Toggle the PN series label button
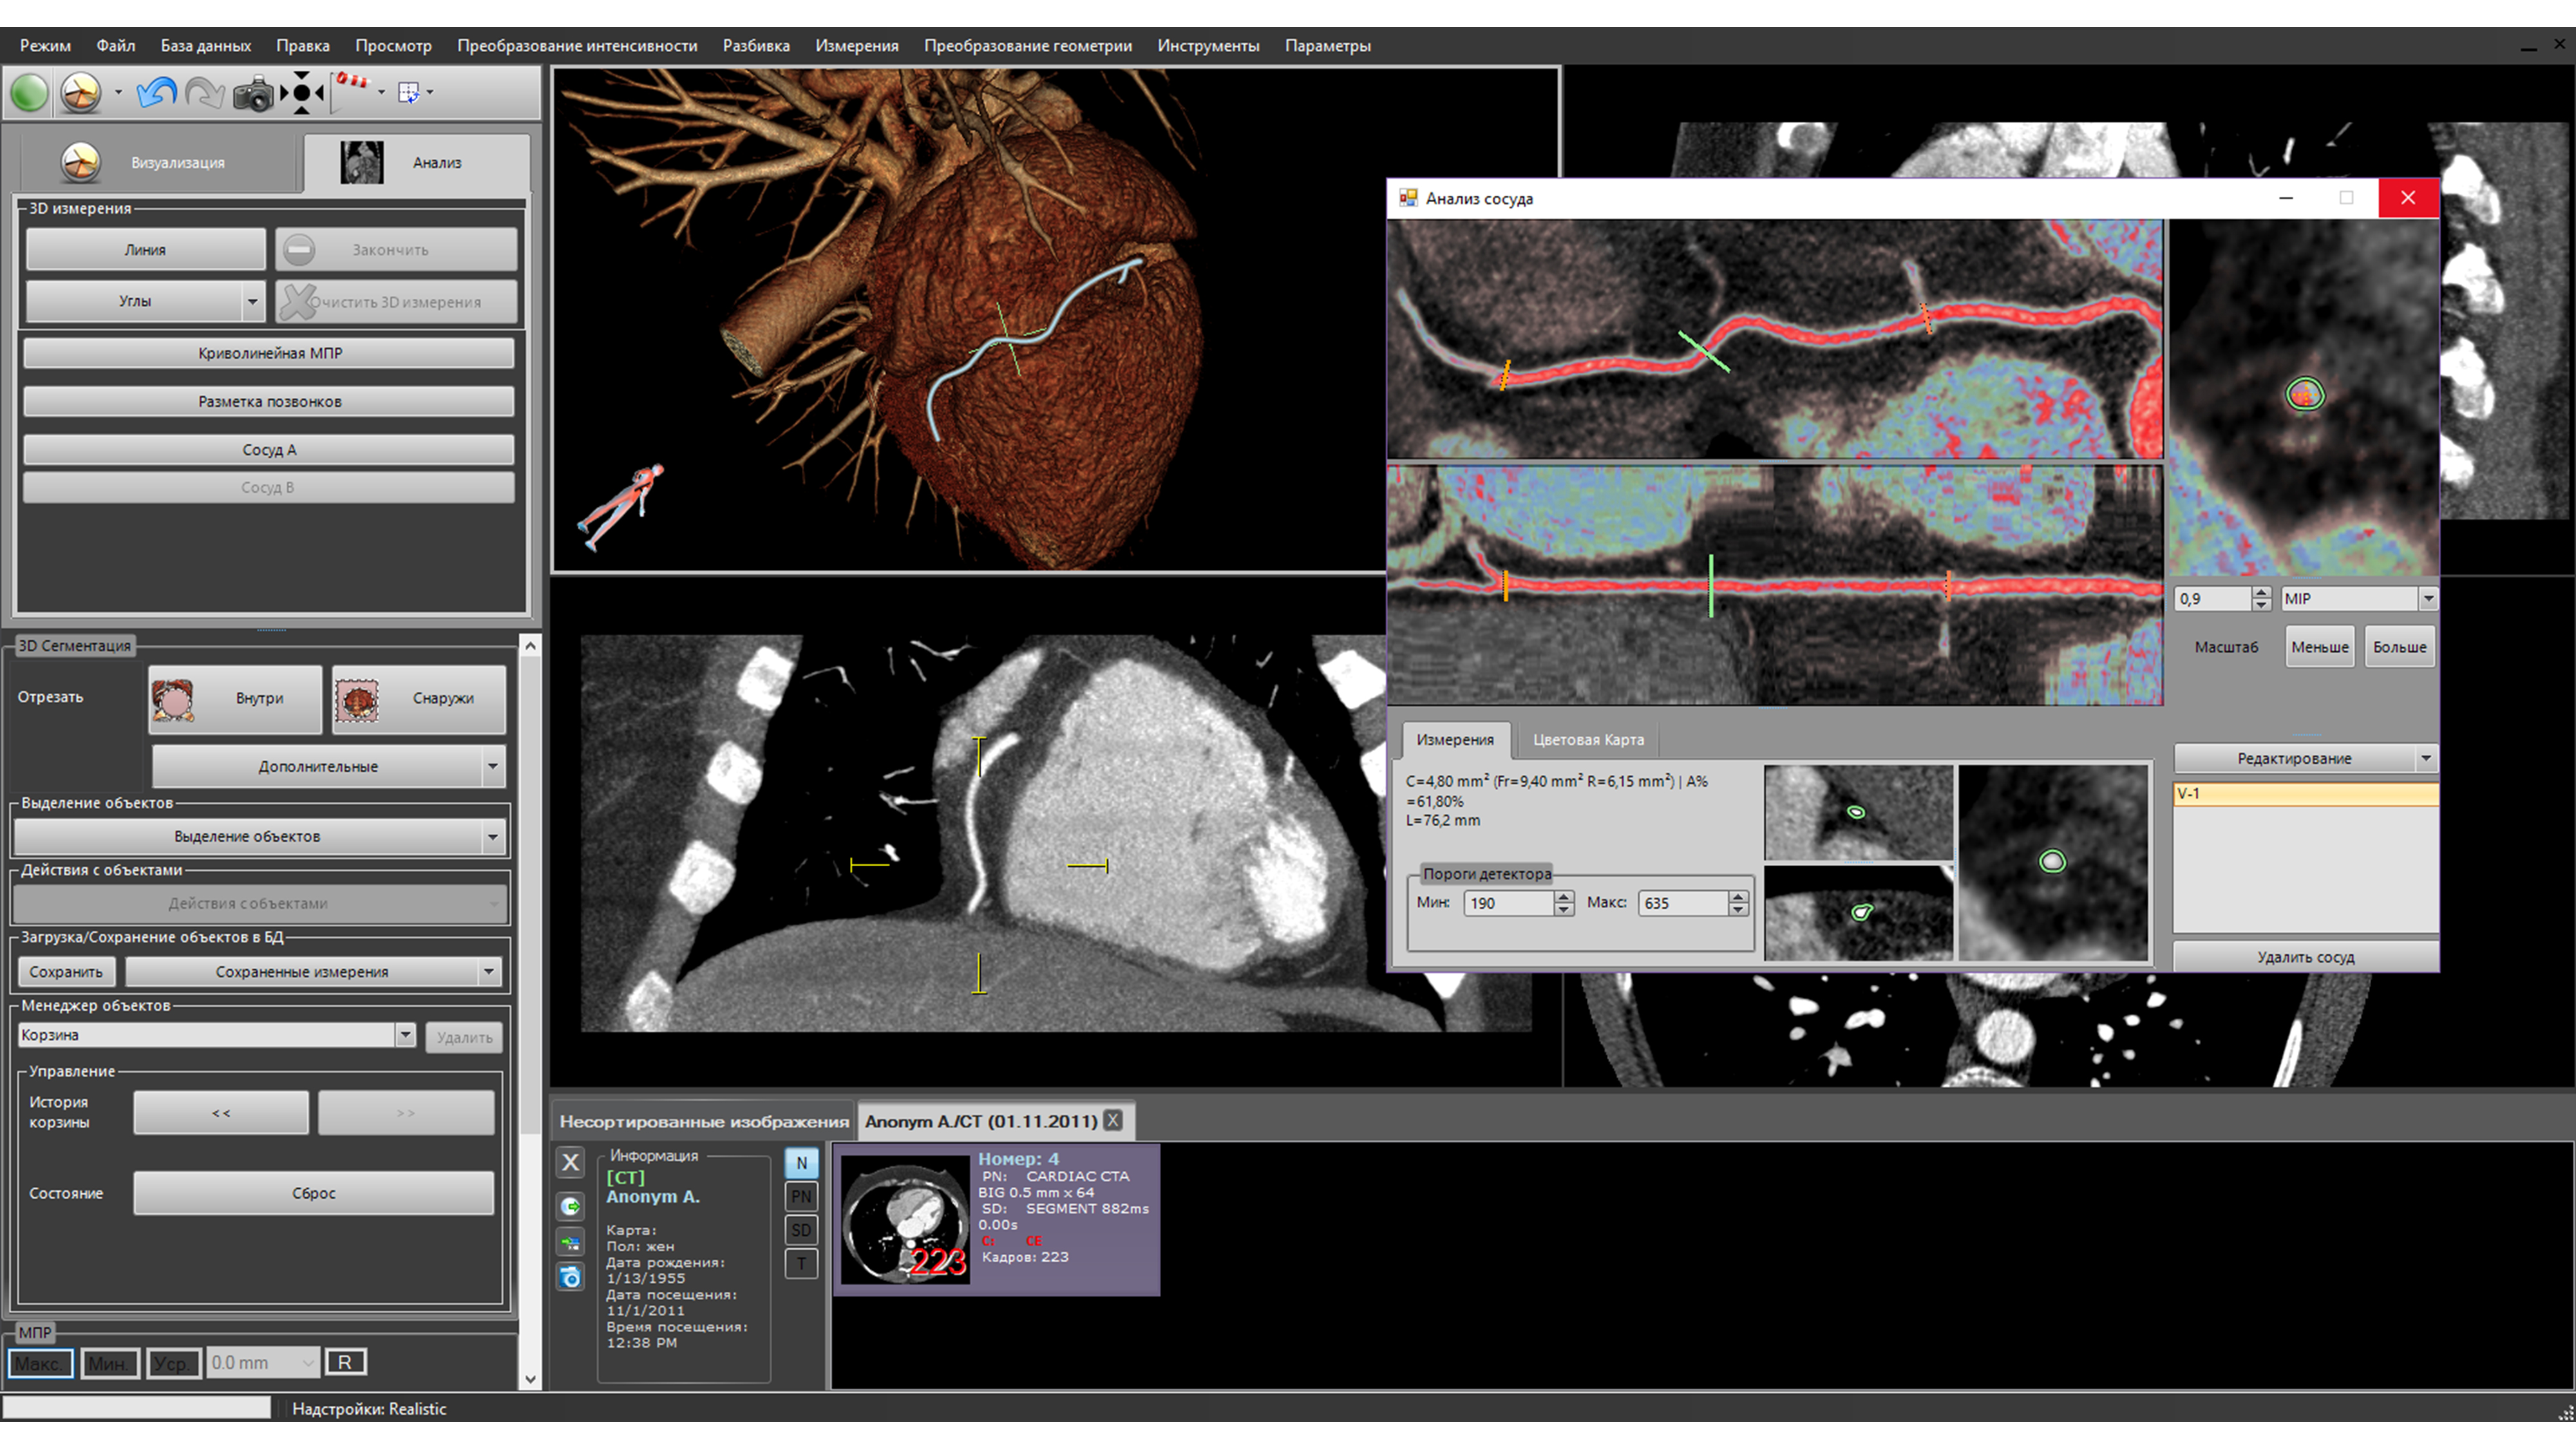 (801, 1196)
